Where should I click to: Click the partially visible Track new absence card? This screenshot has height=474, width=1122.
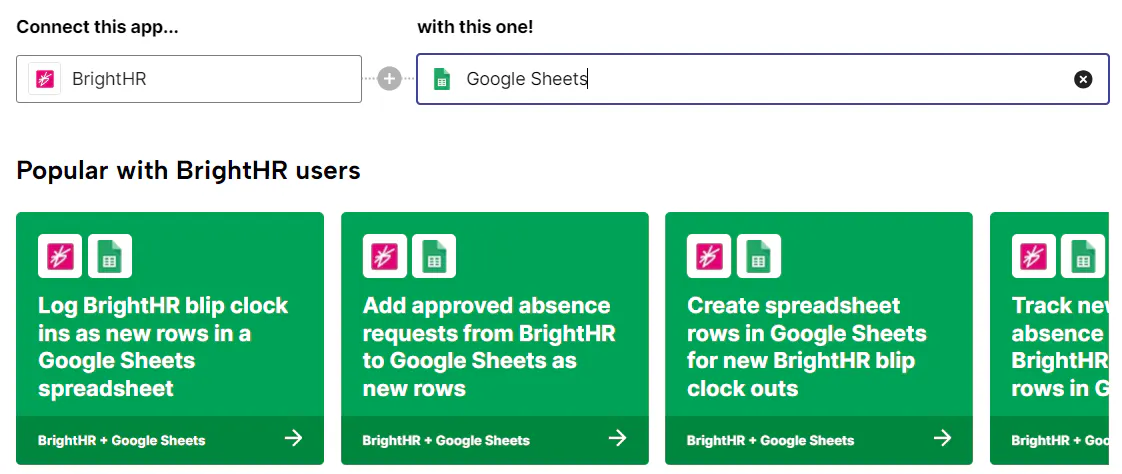click(1050, 346)
